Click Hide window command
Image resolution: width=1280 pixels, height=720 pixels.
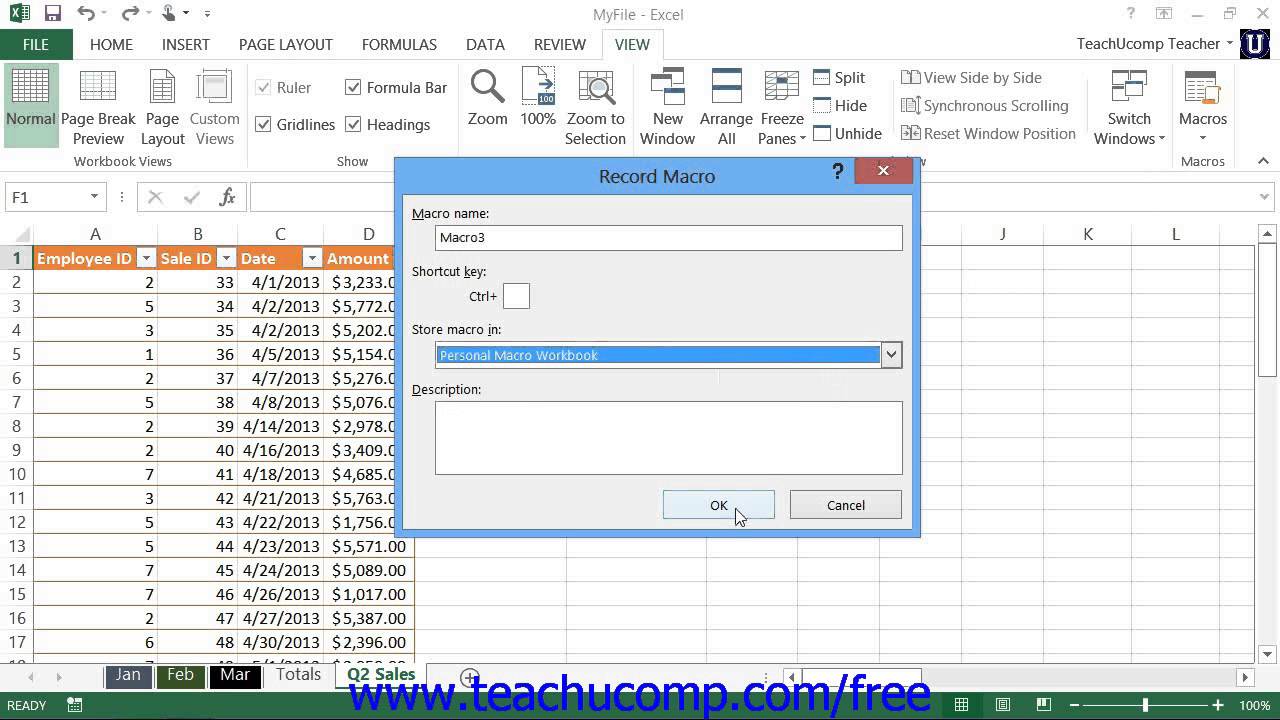tap(840, 105)
